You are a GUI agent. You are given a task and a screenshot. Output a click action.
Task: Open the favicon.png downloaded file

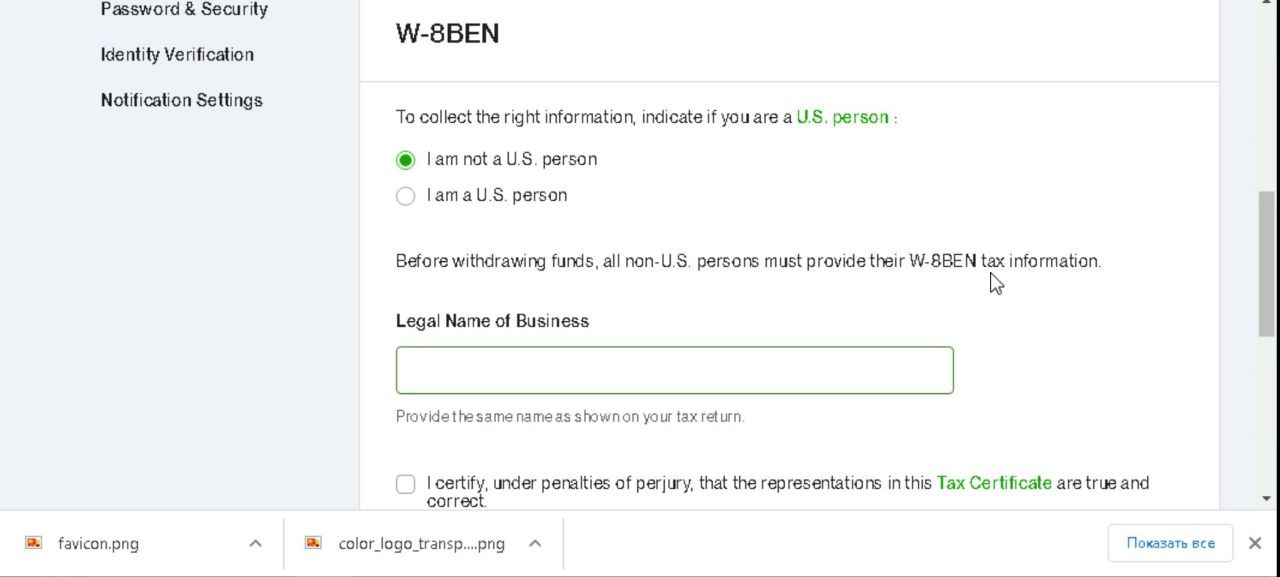click(x=98, y=543)
